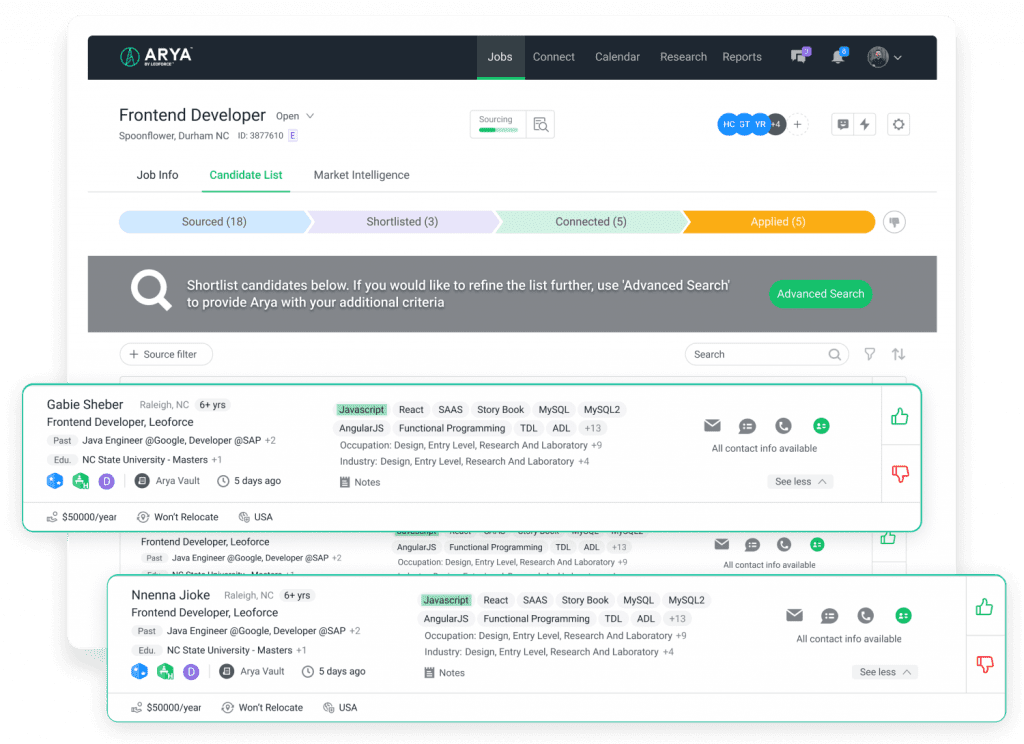Click the search magnifier in Search field

click(835, 354)
